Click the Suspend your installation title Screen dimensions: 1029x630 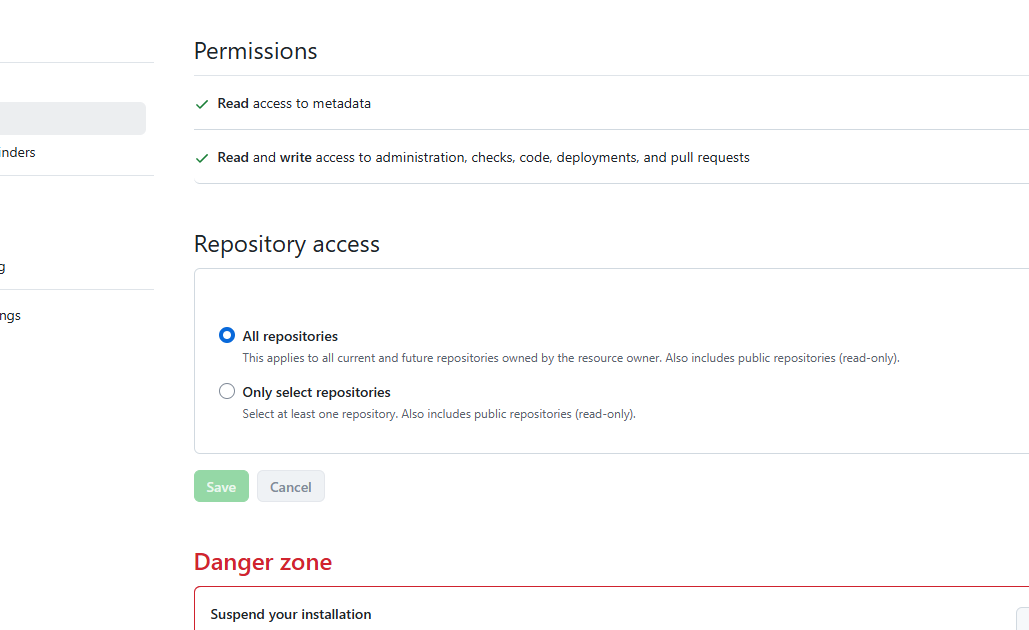tap(290, 614)
